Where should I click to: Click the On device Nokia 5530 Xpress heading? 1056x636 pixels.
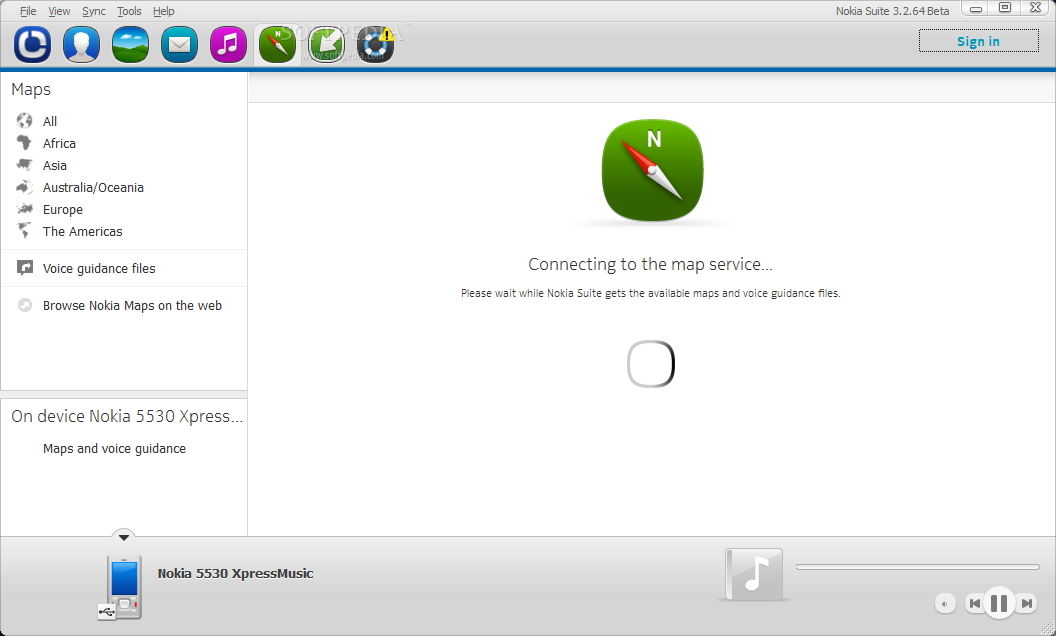[x=127, y=416]
